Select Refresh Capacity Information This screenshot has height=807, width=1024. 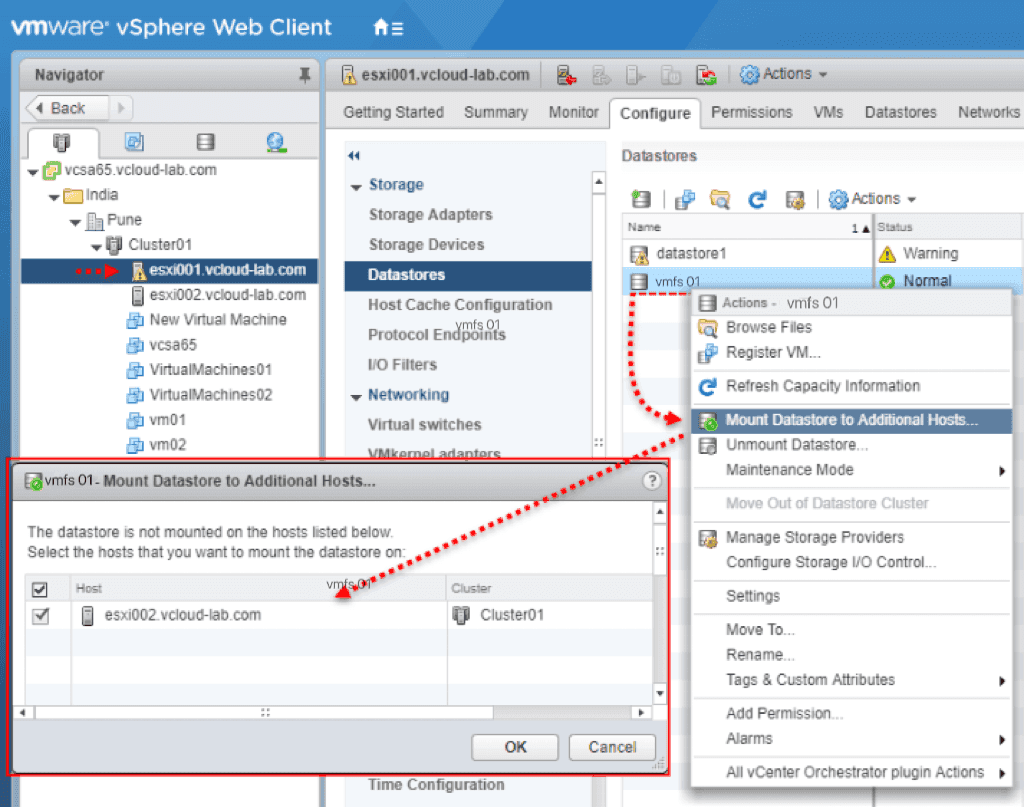(852, 387)
